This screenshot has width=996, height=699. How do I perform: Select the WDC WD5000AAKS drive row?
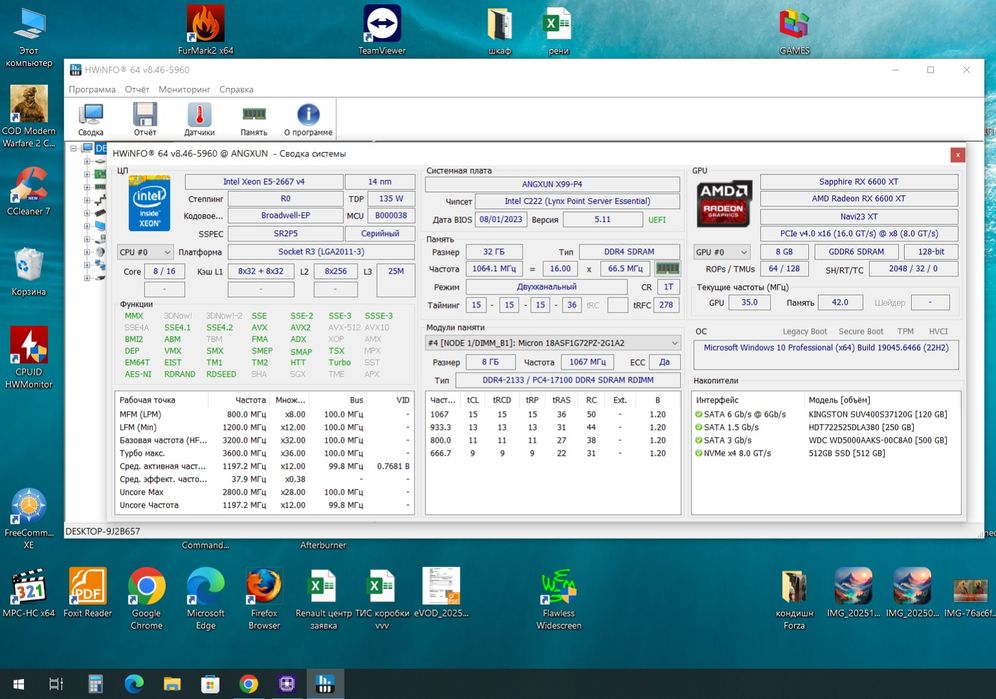(826, 440)
